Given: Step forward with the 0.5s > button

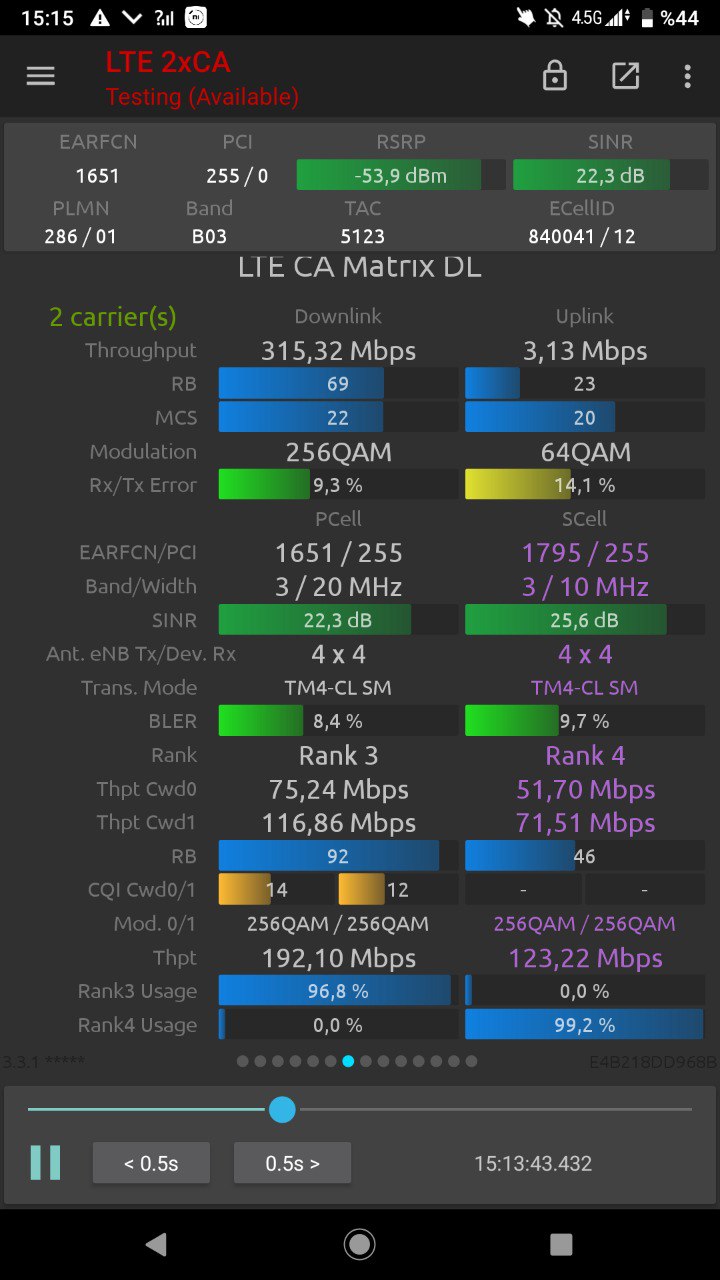Looking at the screenshot, I should [292, 1163].
